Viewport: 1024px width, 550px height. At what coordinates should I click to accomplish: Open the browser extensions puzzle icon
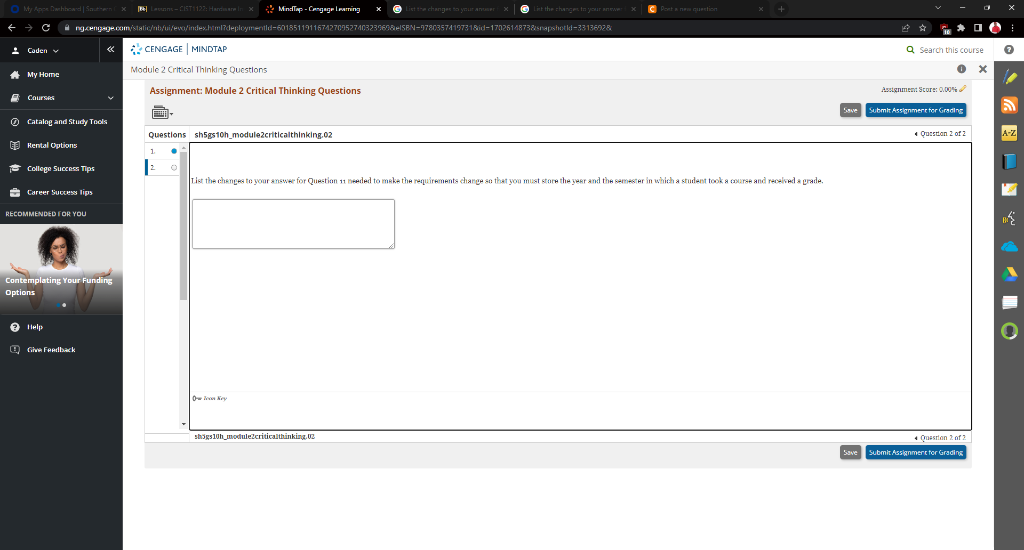tap(961, 27)
